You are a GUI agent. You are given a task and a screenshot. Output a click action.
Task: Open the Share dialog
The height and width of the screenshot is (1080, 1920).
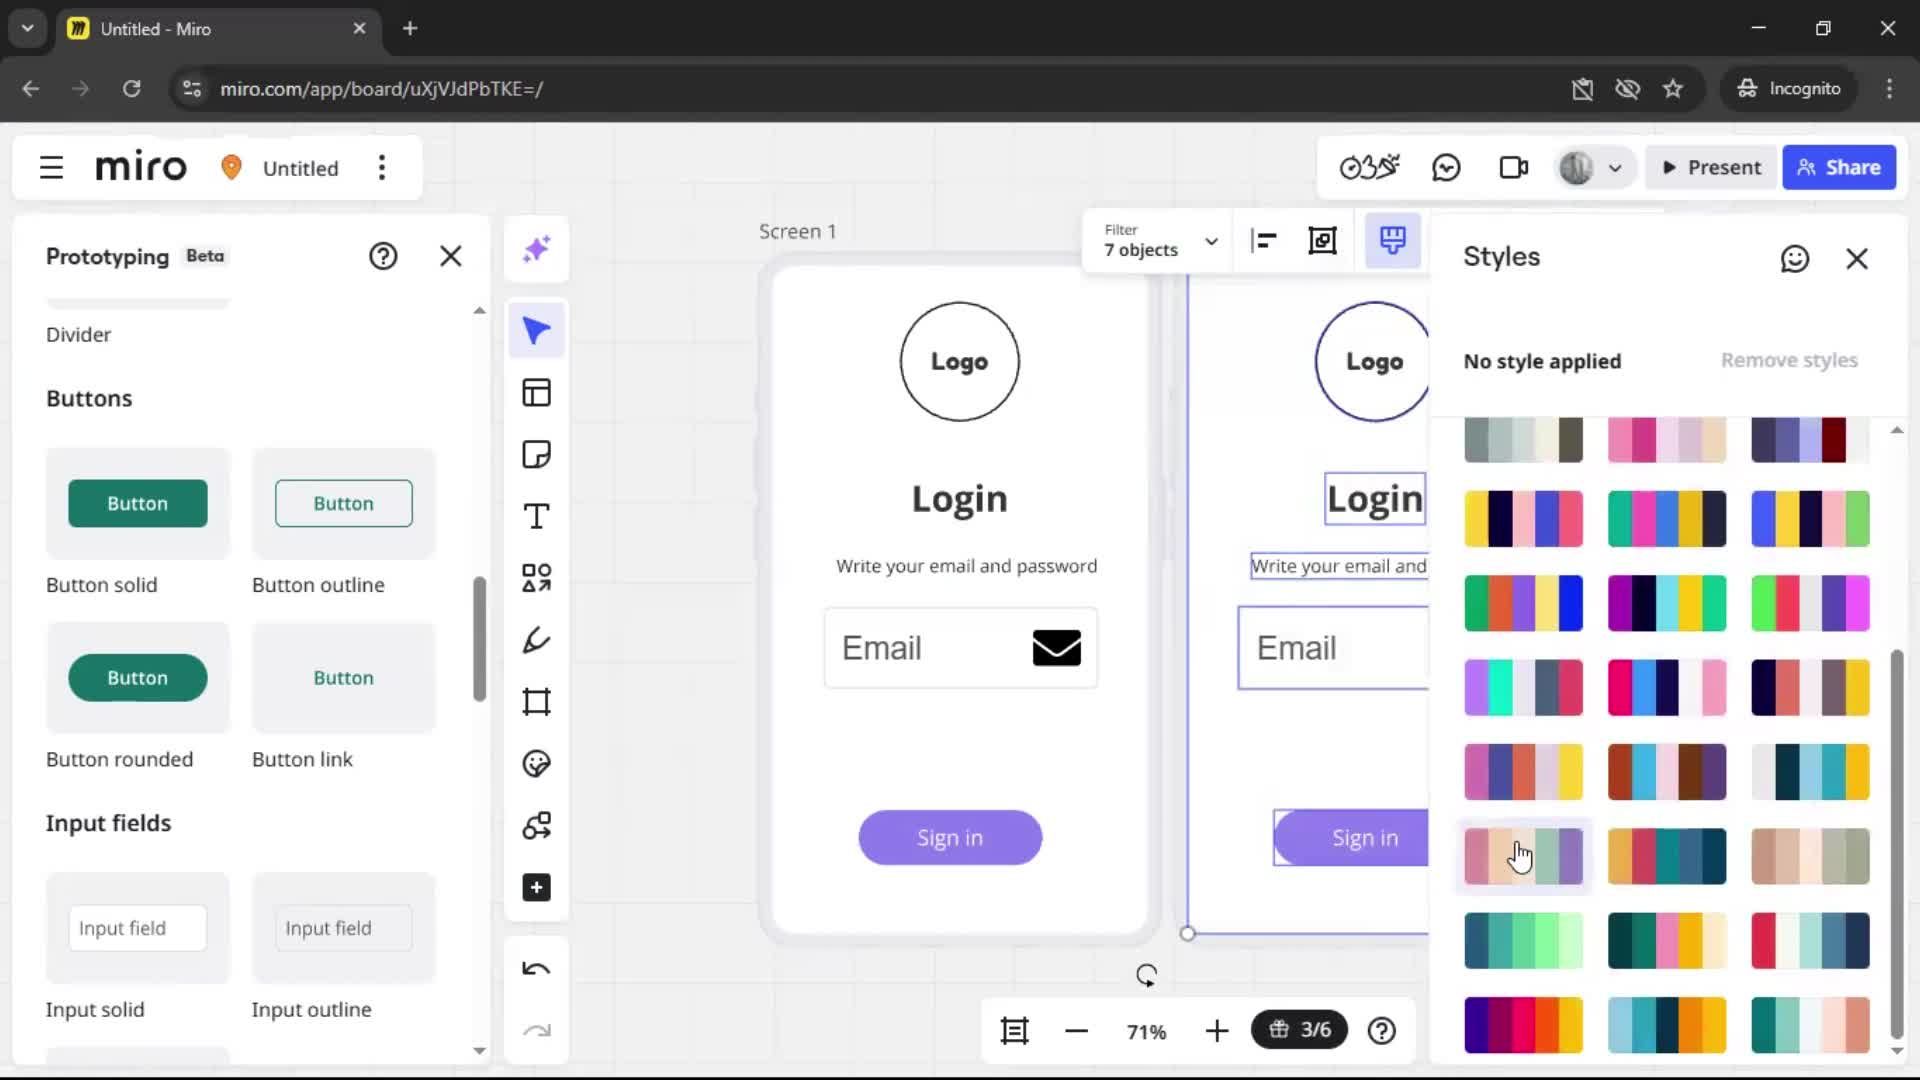pyautogui.click(x=1839, y=168)
